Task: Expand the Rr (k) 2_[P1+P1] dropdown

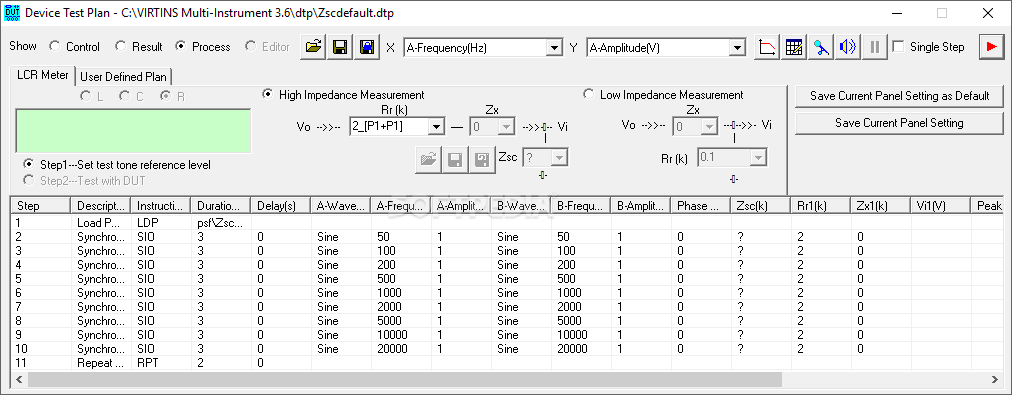Action: (437, 127)
